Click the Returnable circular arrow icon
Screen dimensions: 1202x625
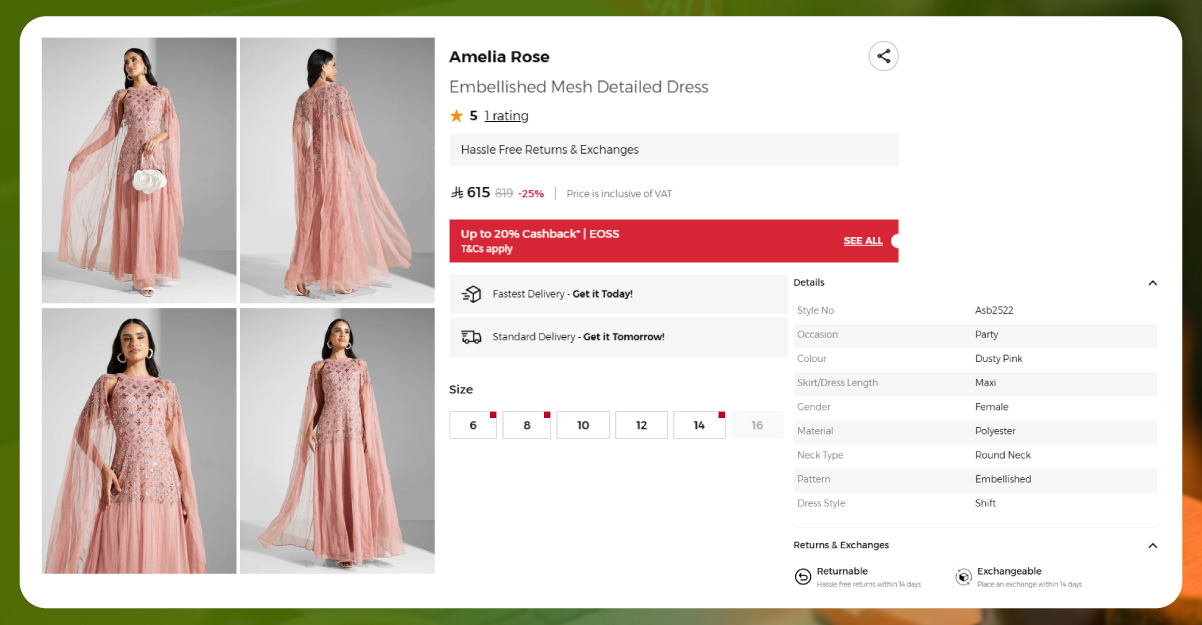[803, 577]
